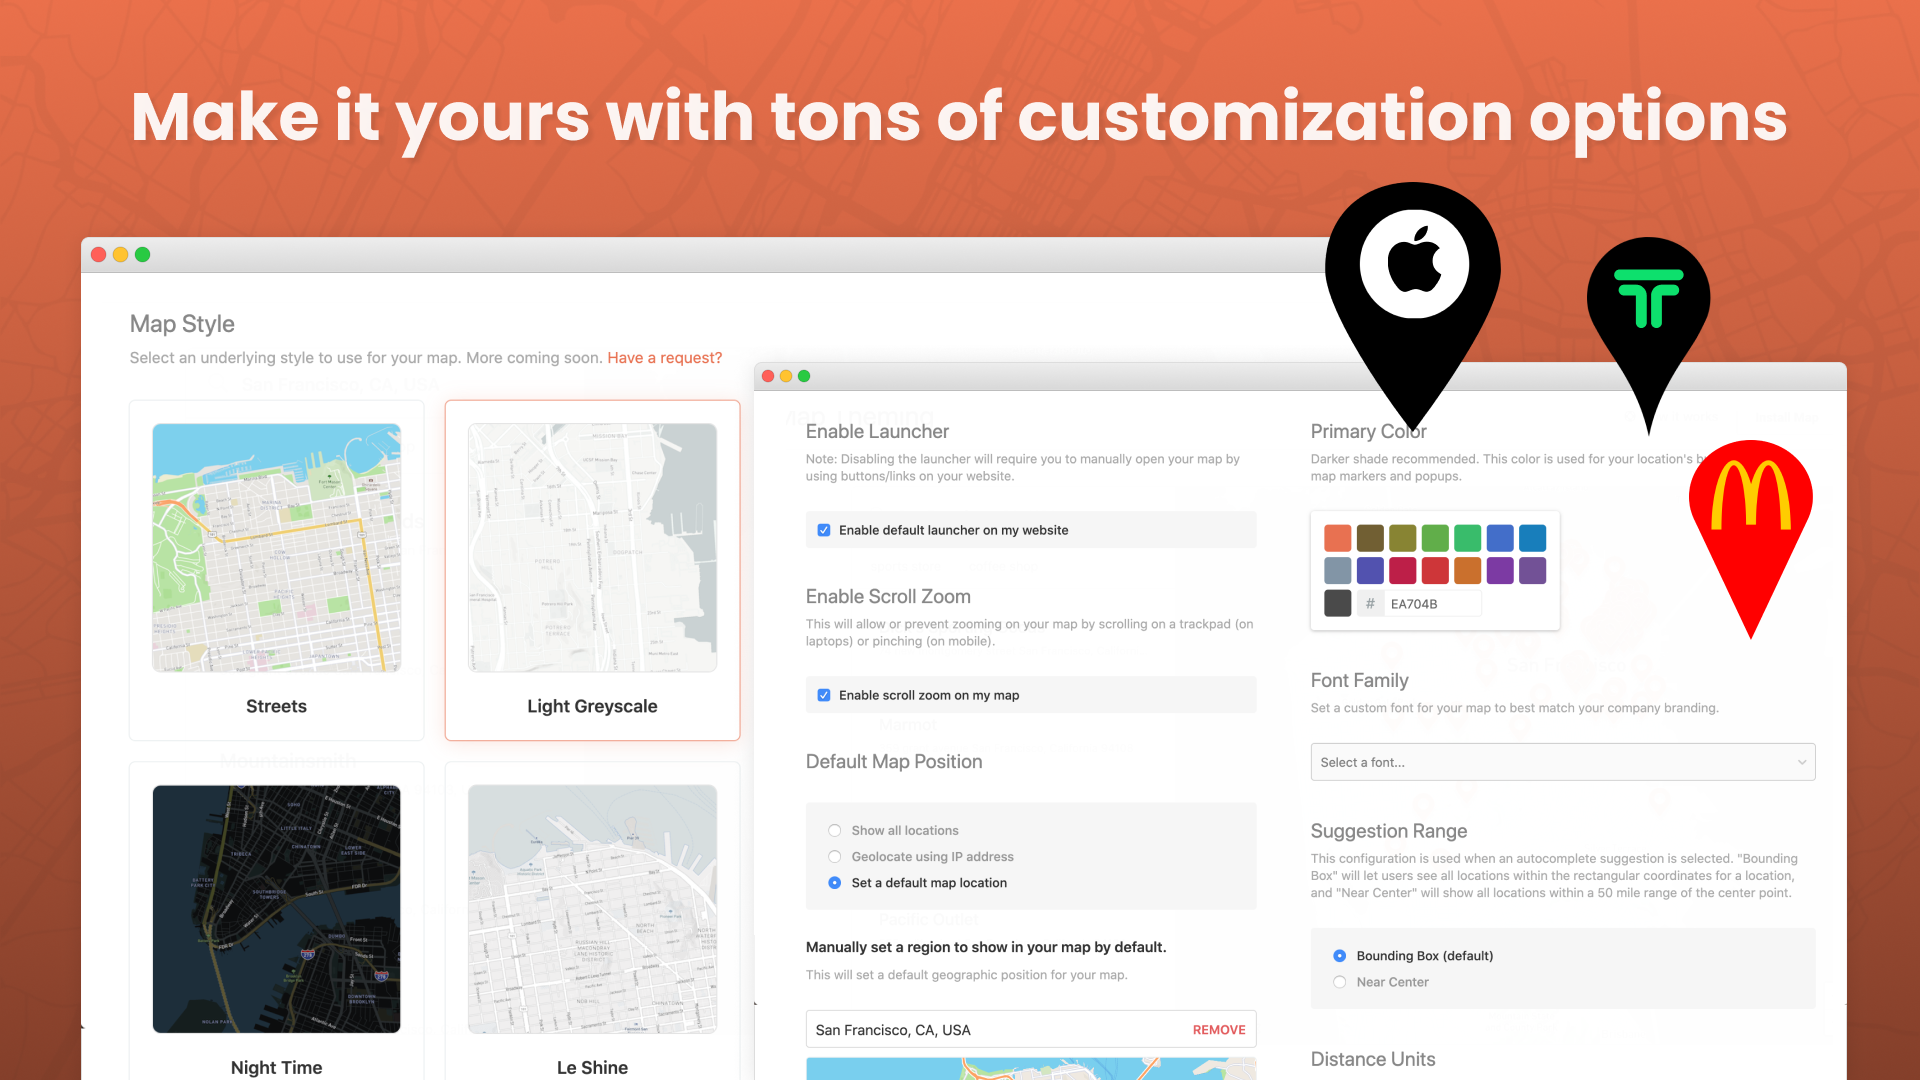Click the Suggestion Range heading

(1388, 831)
